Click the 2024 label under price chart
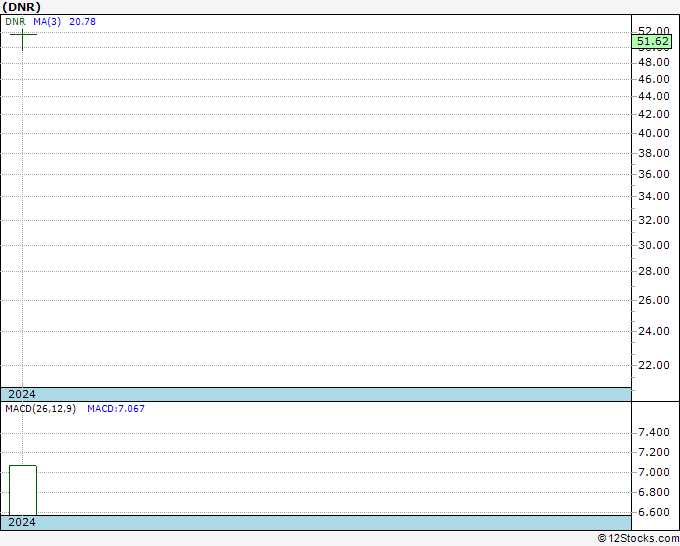 coord(22,394)
